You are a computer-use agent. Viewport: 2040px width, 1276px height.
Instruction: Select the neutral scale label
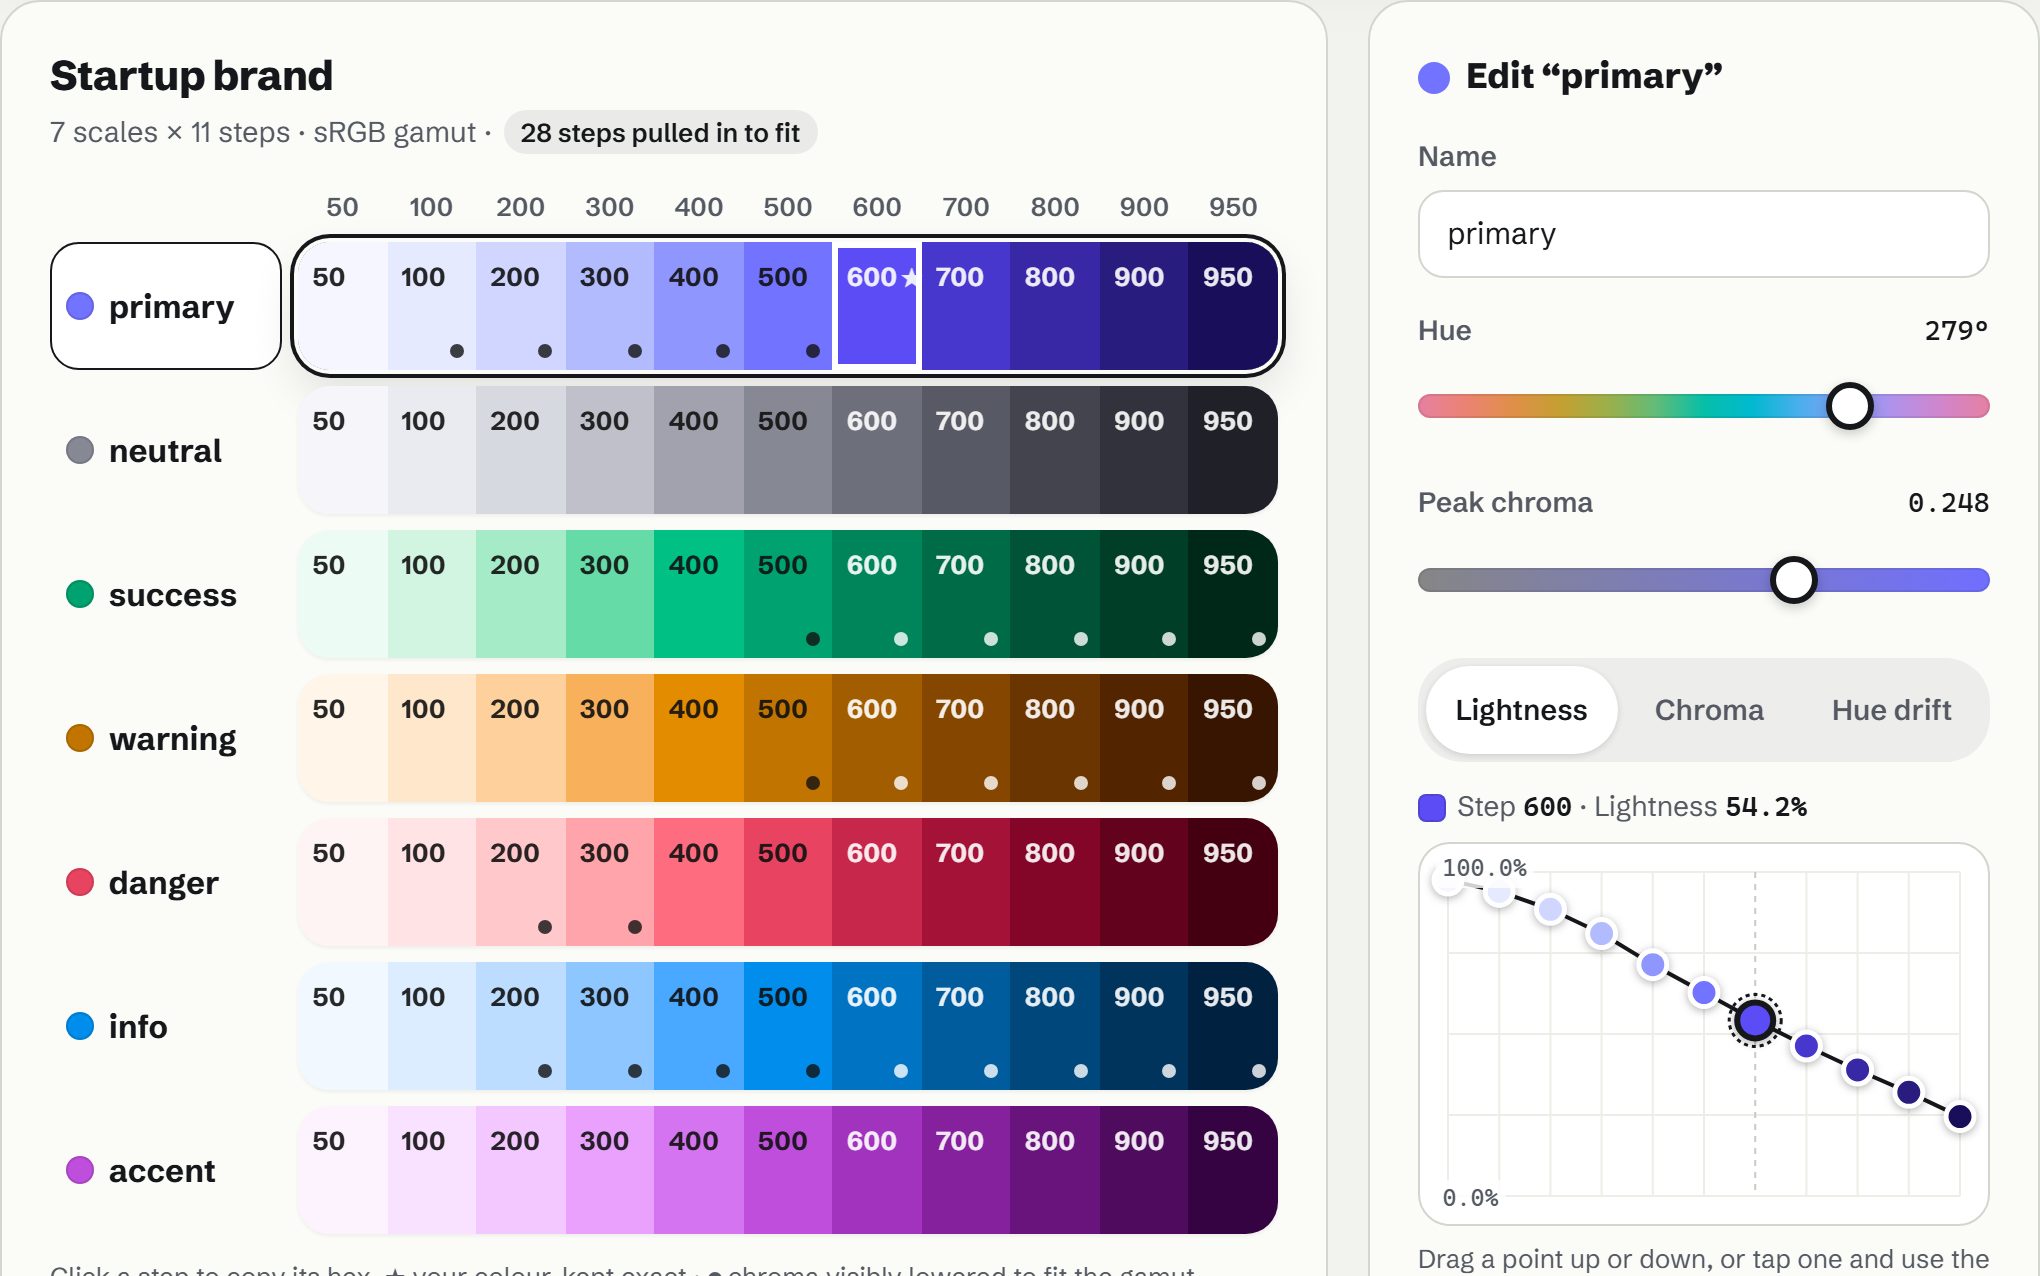pos(166,450)
